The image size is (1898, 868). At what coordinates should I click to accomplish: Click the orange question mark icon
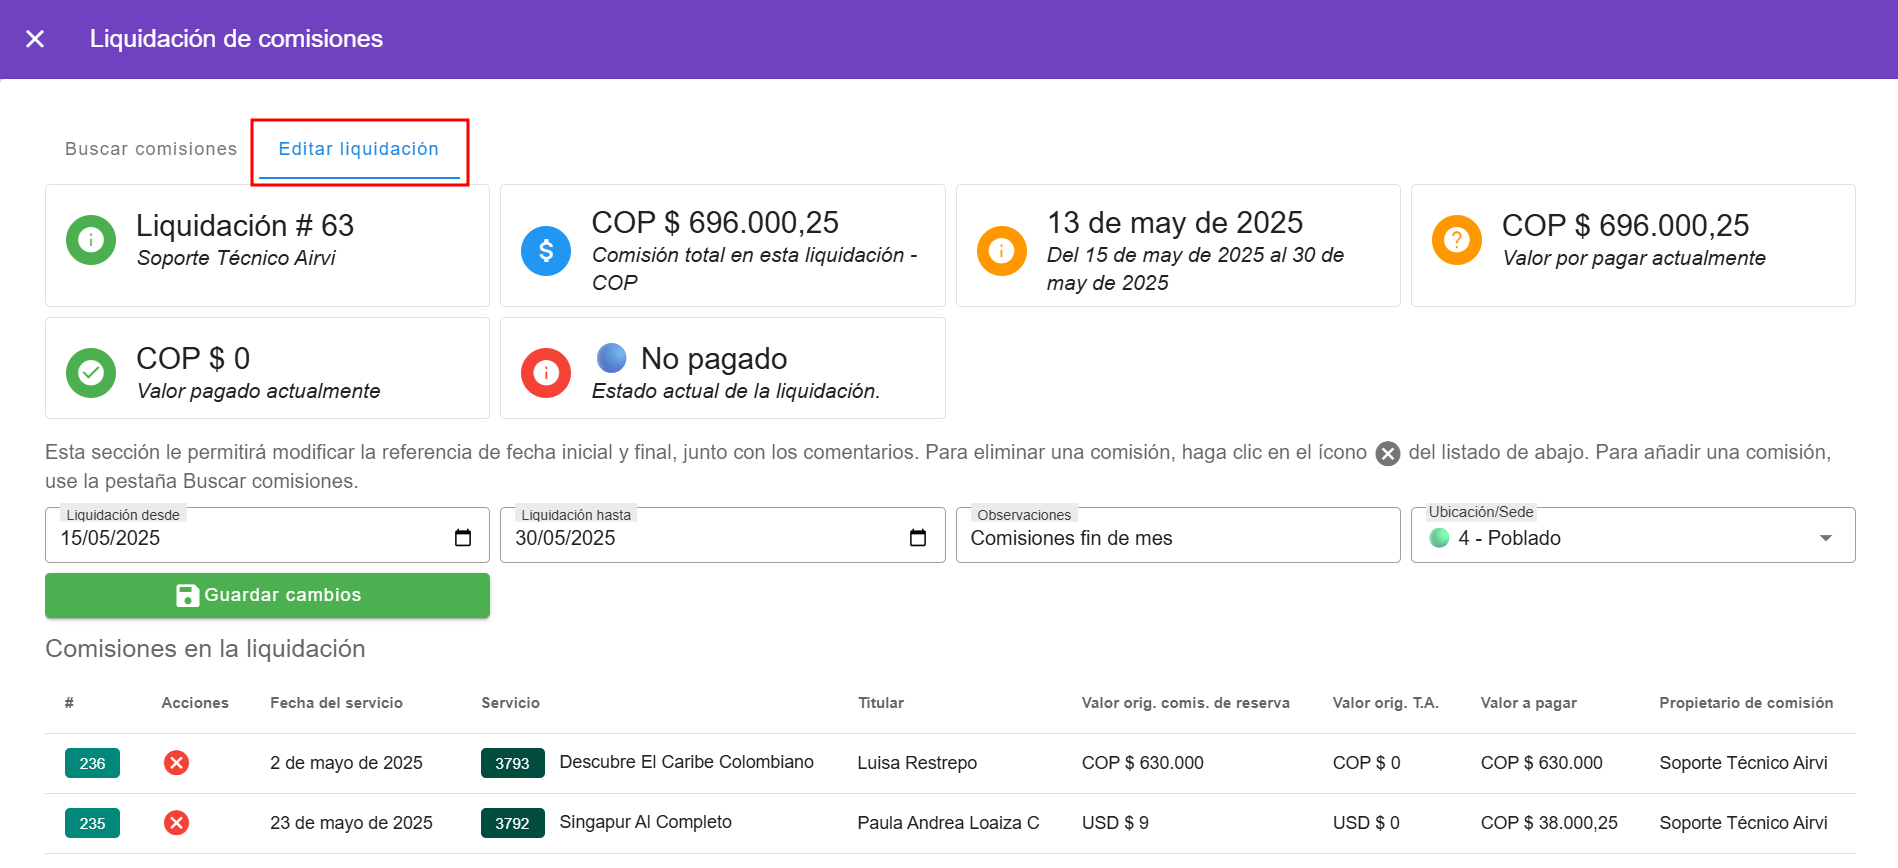[x=1456, y=240]
